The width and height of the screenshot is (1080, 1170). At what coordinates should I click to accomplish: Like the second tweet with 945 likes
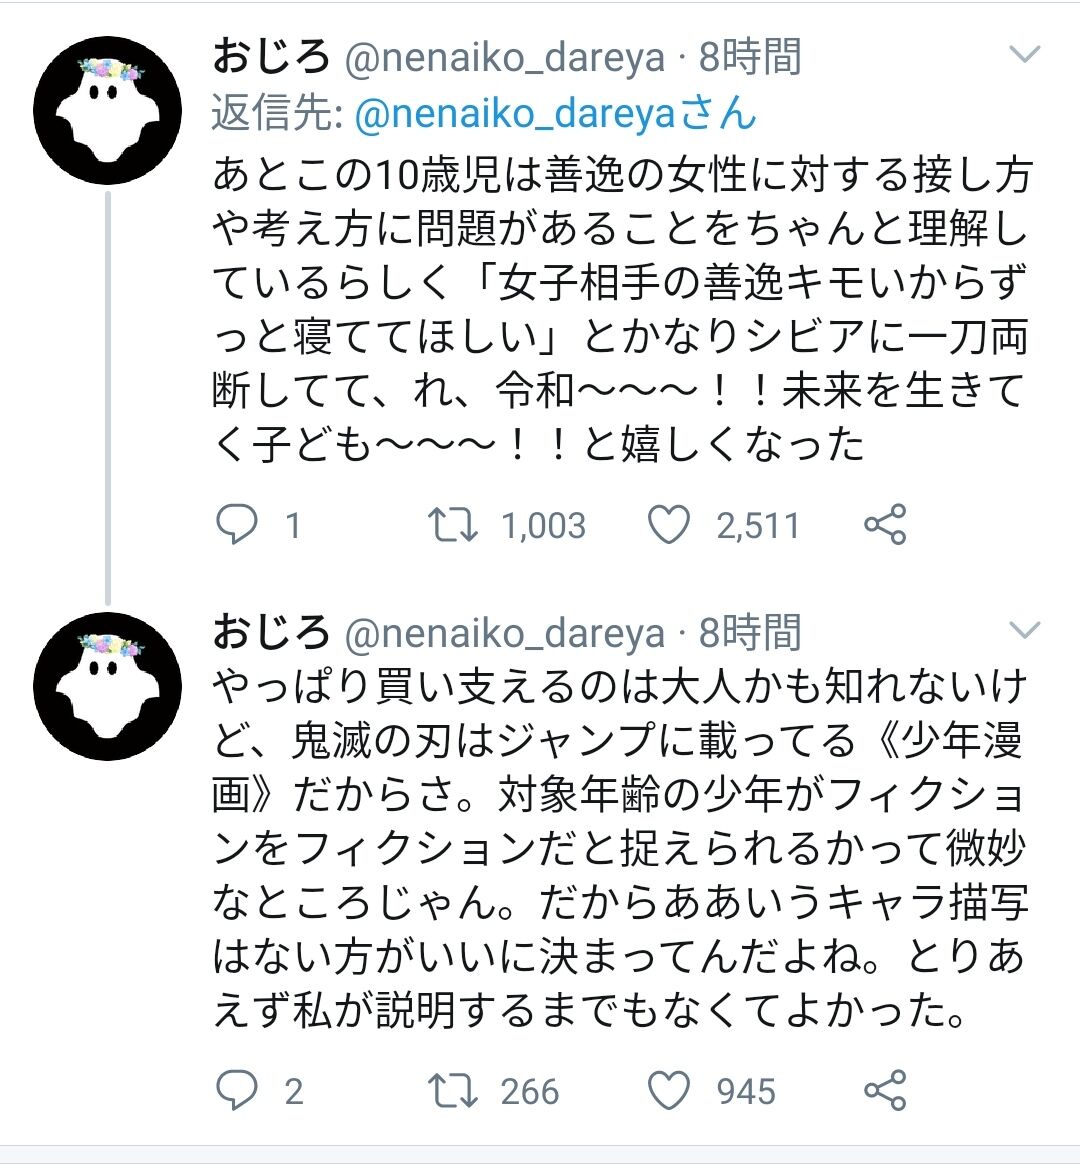(669, 1091)
